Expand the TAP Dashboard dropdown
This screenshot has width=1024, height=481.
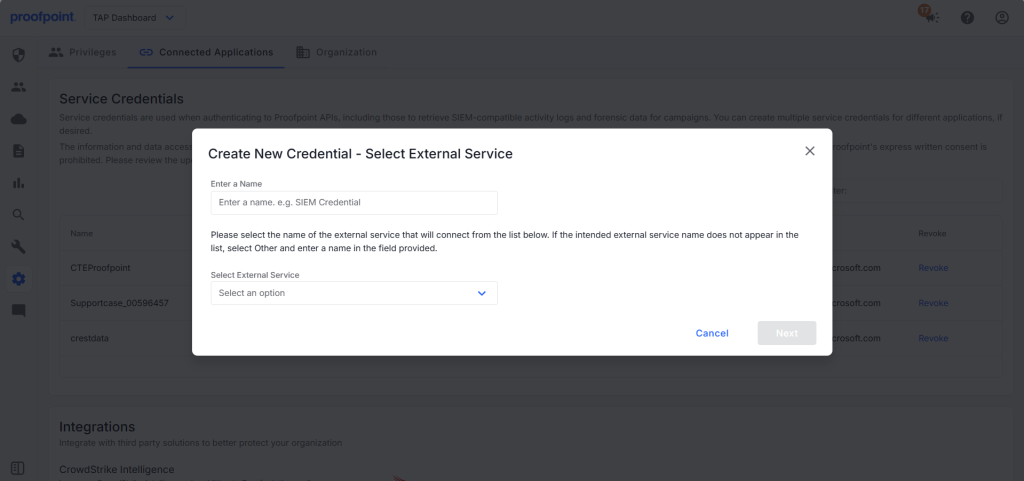click(134, 18)
